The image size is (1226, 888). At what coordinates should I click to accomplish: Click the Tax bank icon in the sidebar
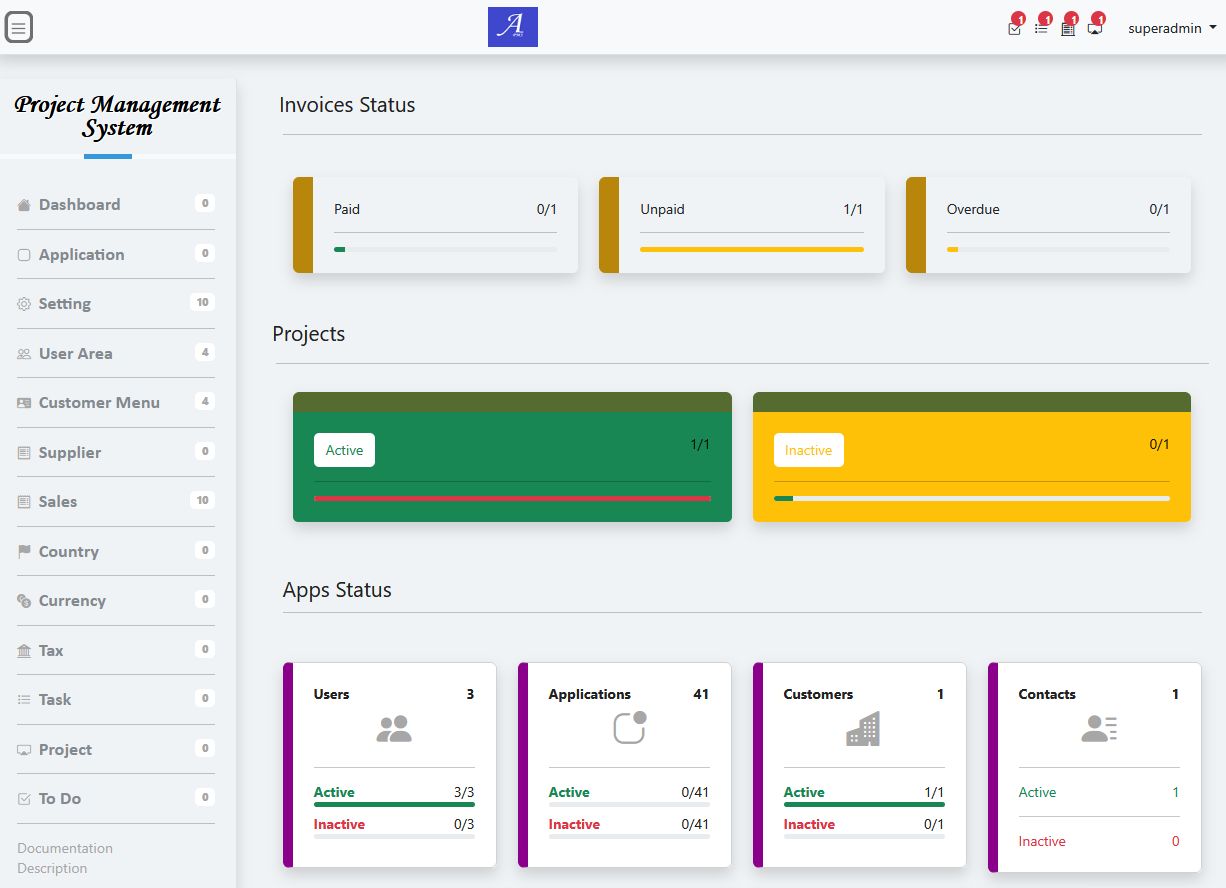pos(24,651)
